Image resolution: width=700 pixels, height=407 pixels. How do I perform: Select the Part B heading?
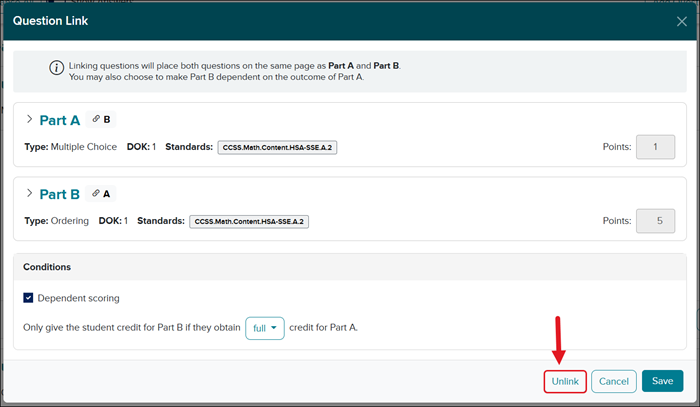[60, 195]
